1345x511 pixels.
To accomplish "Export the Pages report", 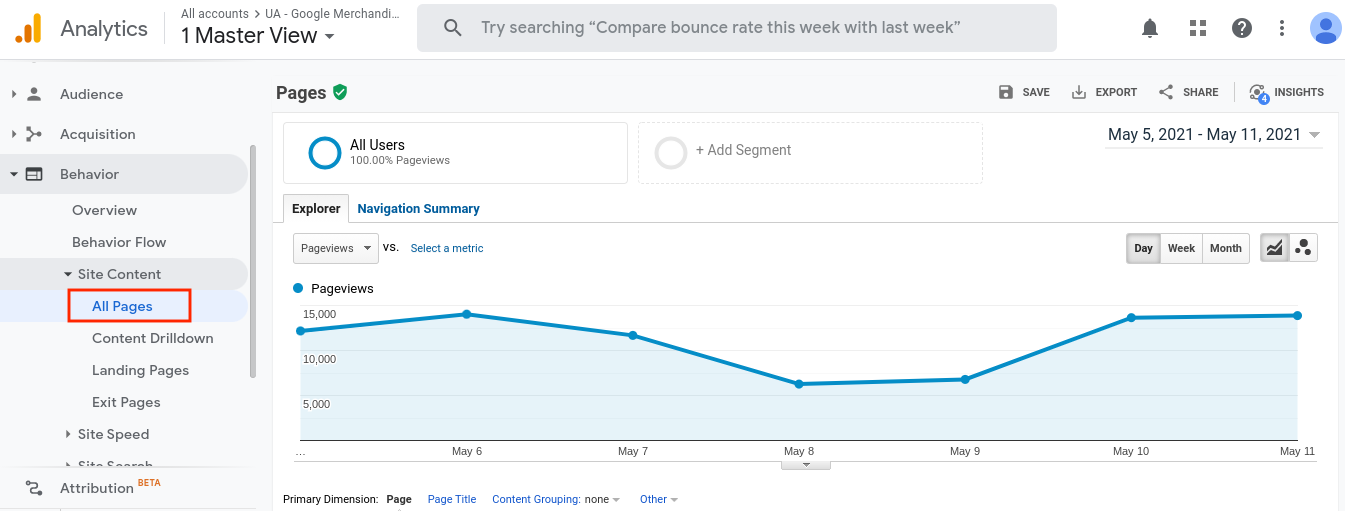I will 1104,92.
